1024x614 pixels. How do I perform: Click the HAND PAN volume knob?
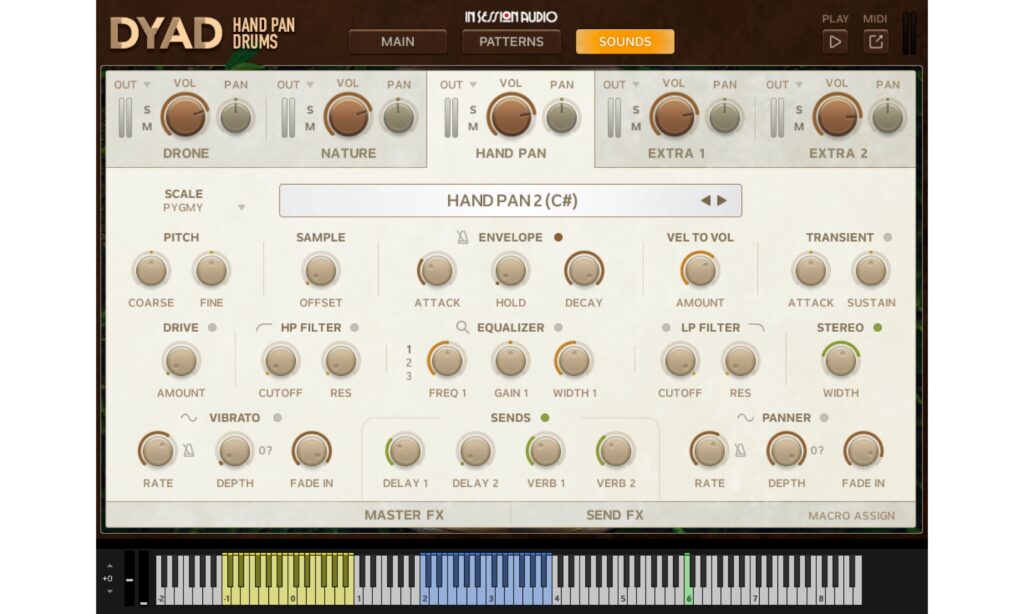point(510,116)
